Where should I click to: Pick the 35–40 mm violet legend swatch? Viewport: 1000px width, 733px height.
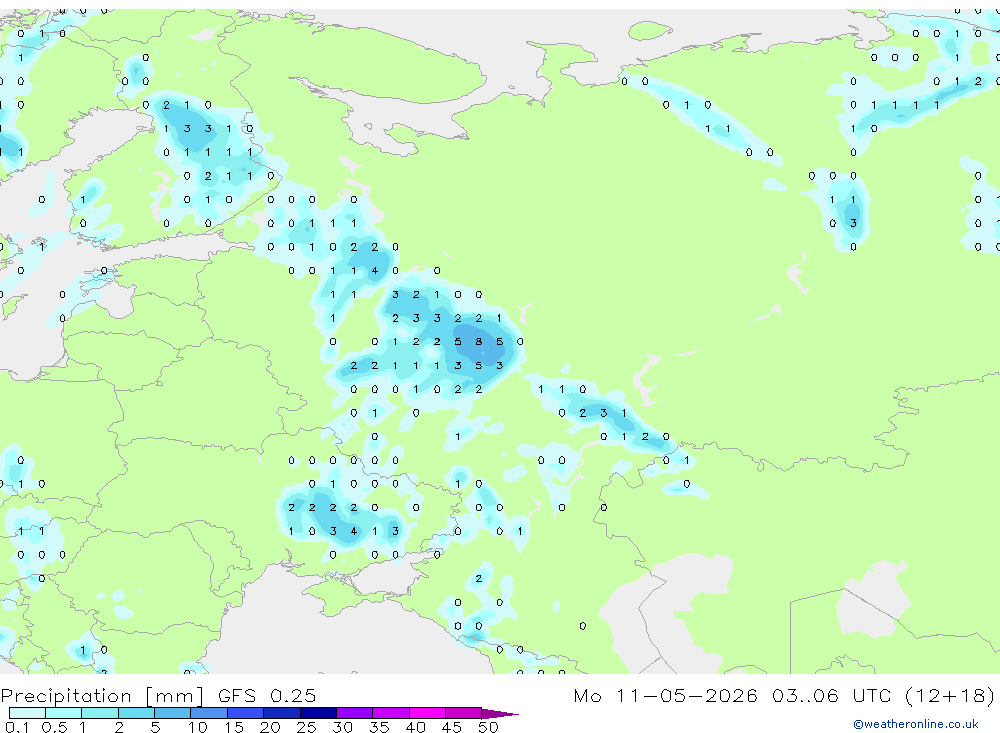point(391,713)
